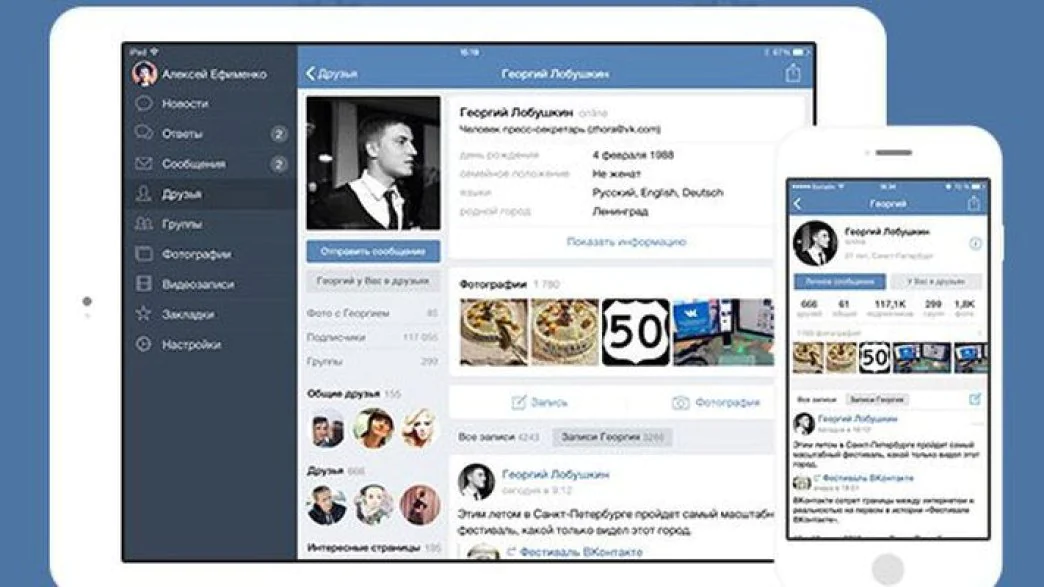Tap Общие друзья heading
The height and width of the screenshot is (587, 1044).
pyautogui.click(x=344, y=393)
